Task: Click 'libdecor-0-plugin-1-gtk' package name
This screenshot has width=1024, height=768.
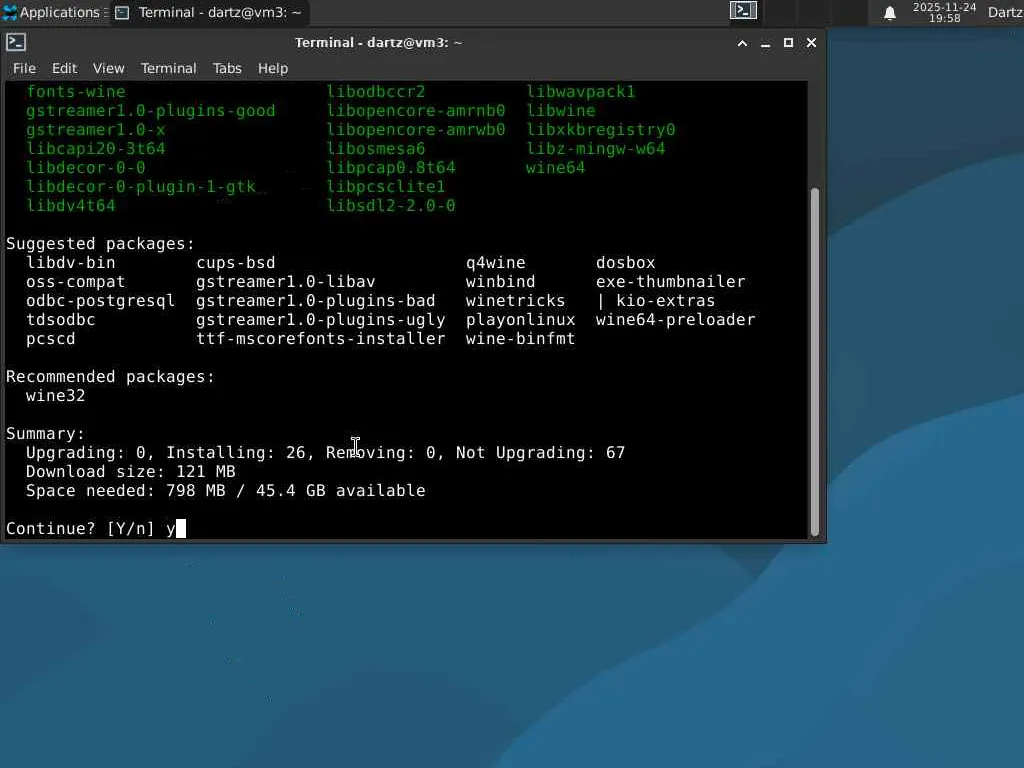Action: coord(141,187)
